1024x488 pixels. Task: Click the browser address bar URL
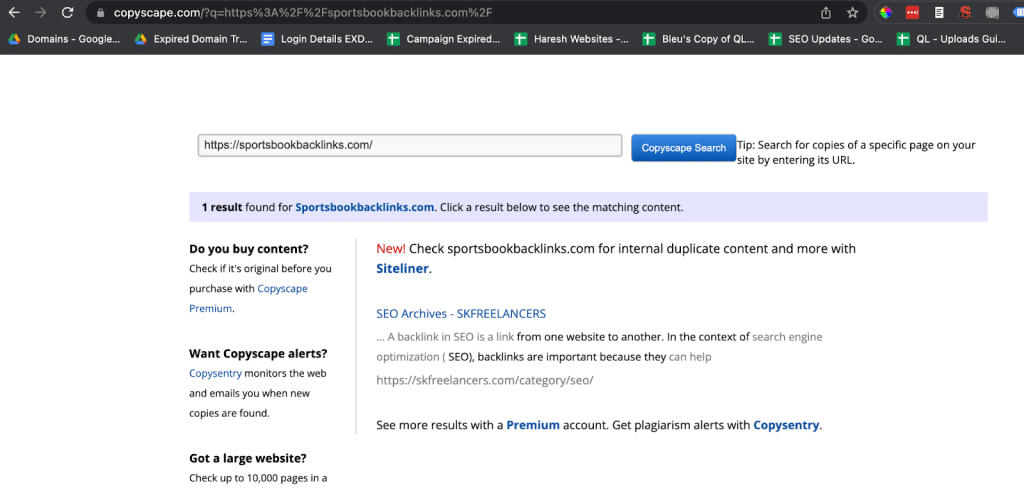300,13
